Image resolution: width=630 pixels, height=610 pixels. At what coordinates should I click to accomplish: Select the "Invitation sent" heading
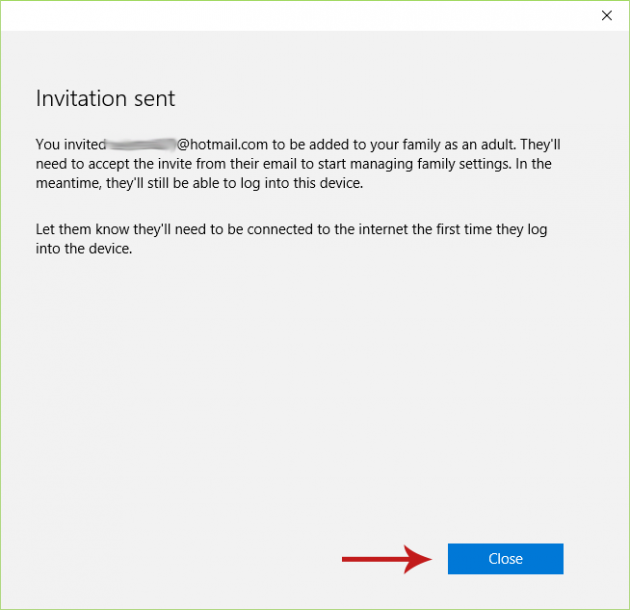(105, 98)
